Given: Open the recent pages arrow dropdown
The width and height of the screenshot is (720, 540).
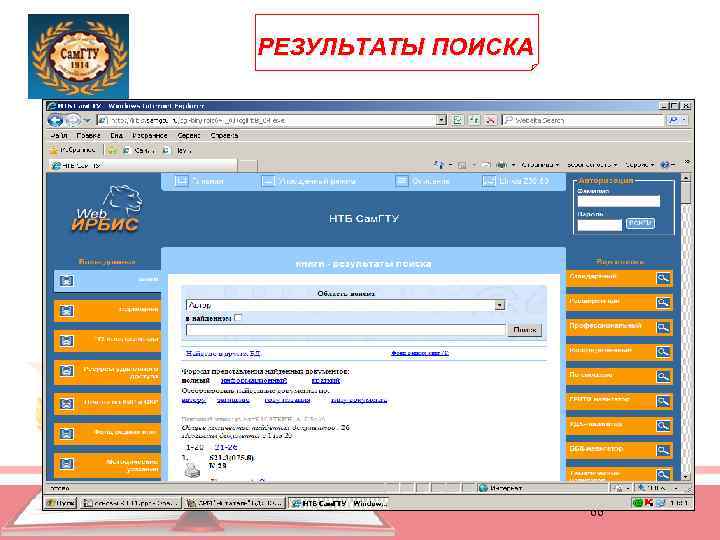Looking at the screenshot, I should tap(87, 120).
